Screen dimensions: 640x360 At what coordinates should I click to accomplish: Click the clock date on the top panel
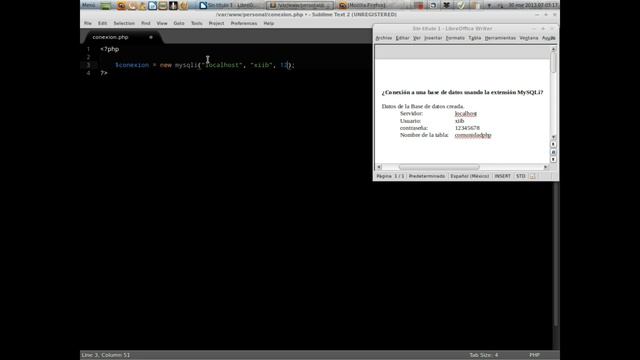[x=533, y=5]
